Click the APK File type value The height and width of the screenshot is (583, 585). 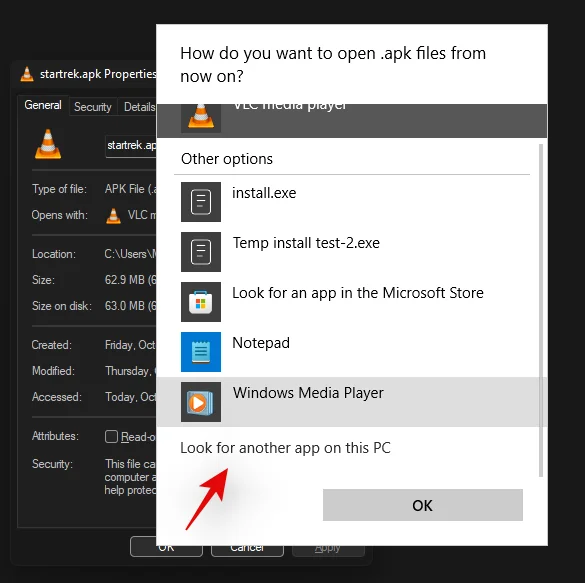(130, 189)
